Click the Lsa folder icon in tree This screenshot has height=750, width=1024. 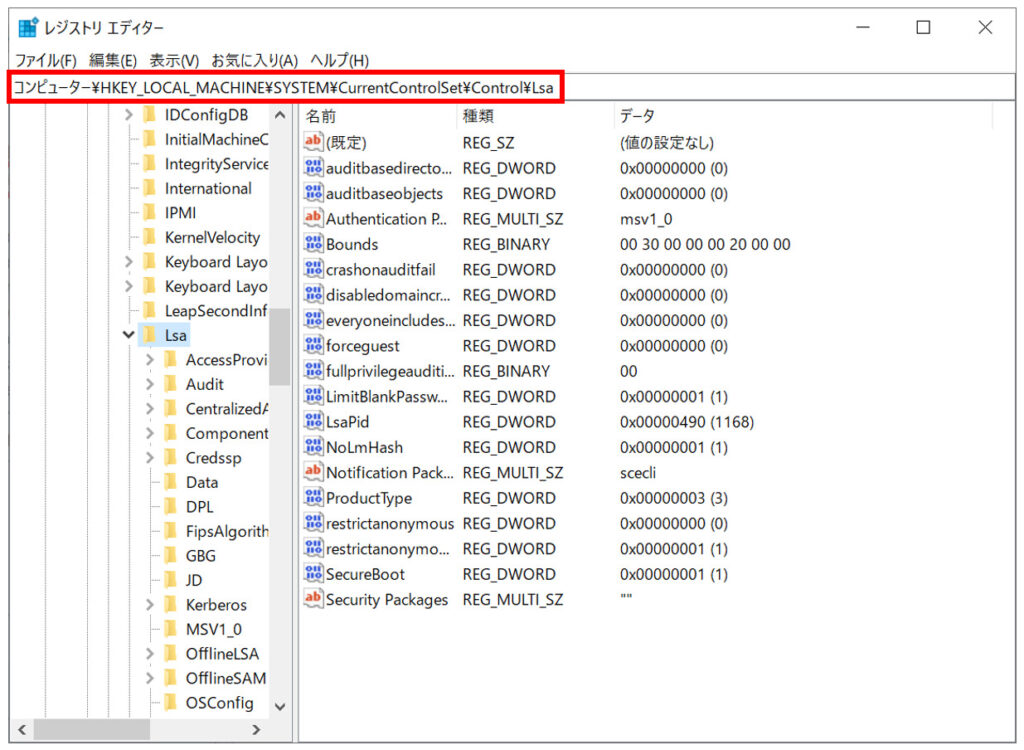click(150, 335)
